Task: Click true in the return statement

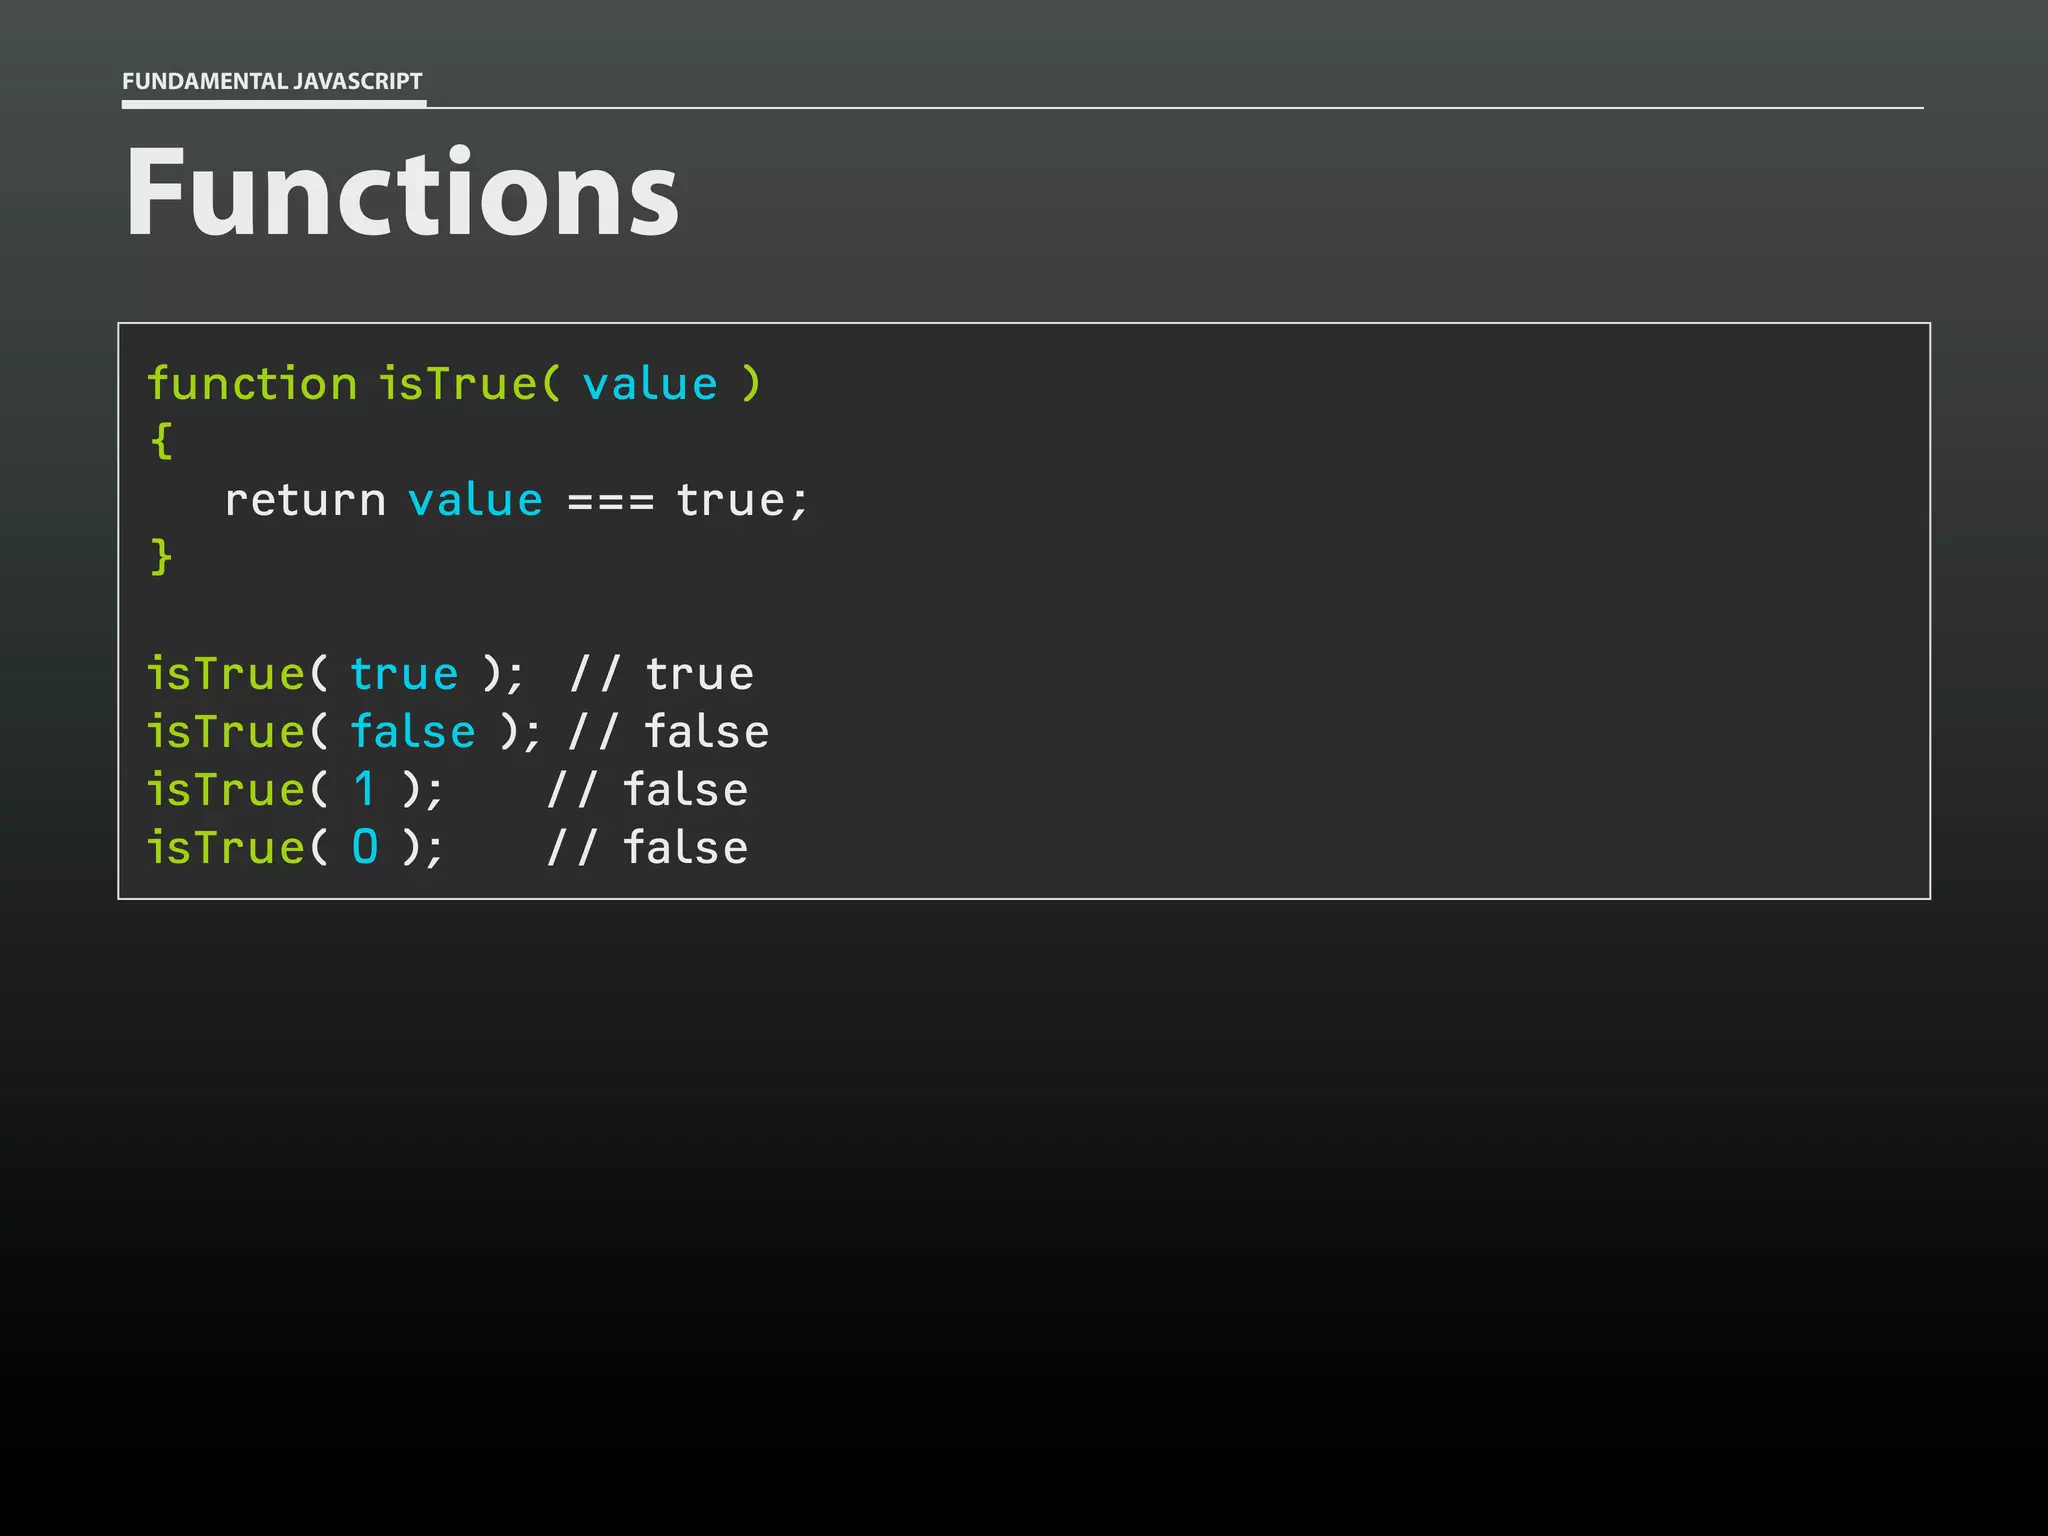Action: pos(731,500)
